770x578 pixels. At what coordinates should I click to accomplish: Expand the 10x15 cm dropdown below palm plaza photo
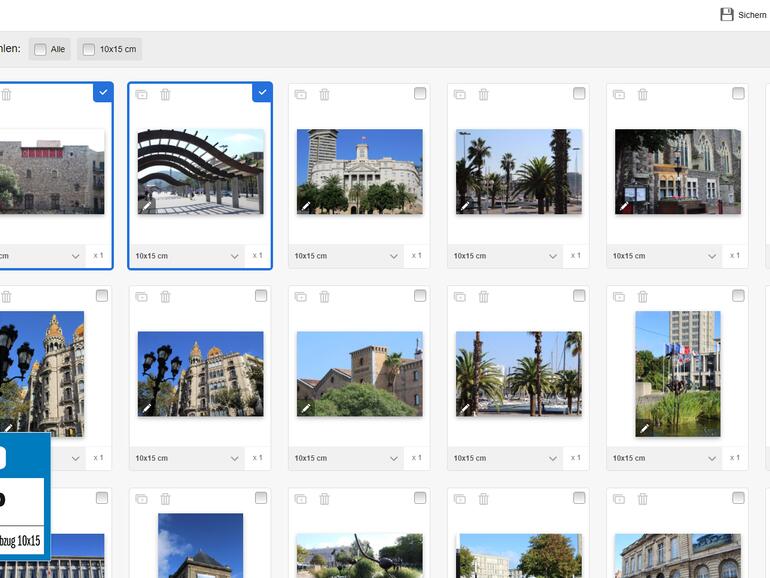[x=506, y=256]
